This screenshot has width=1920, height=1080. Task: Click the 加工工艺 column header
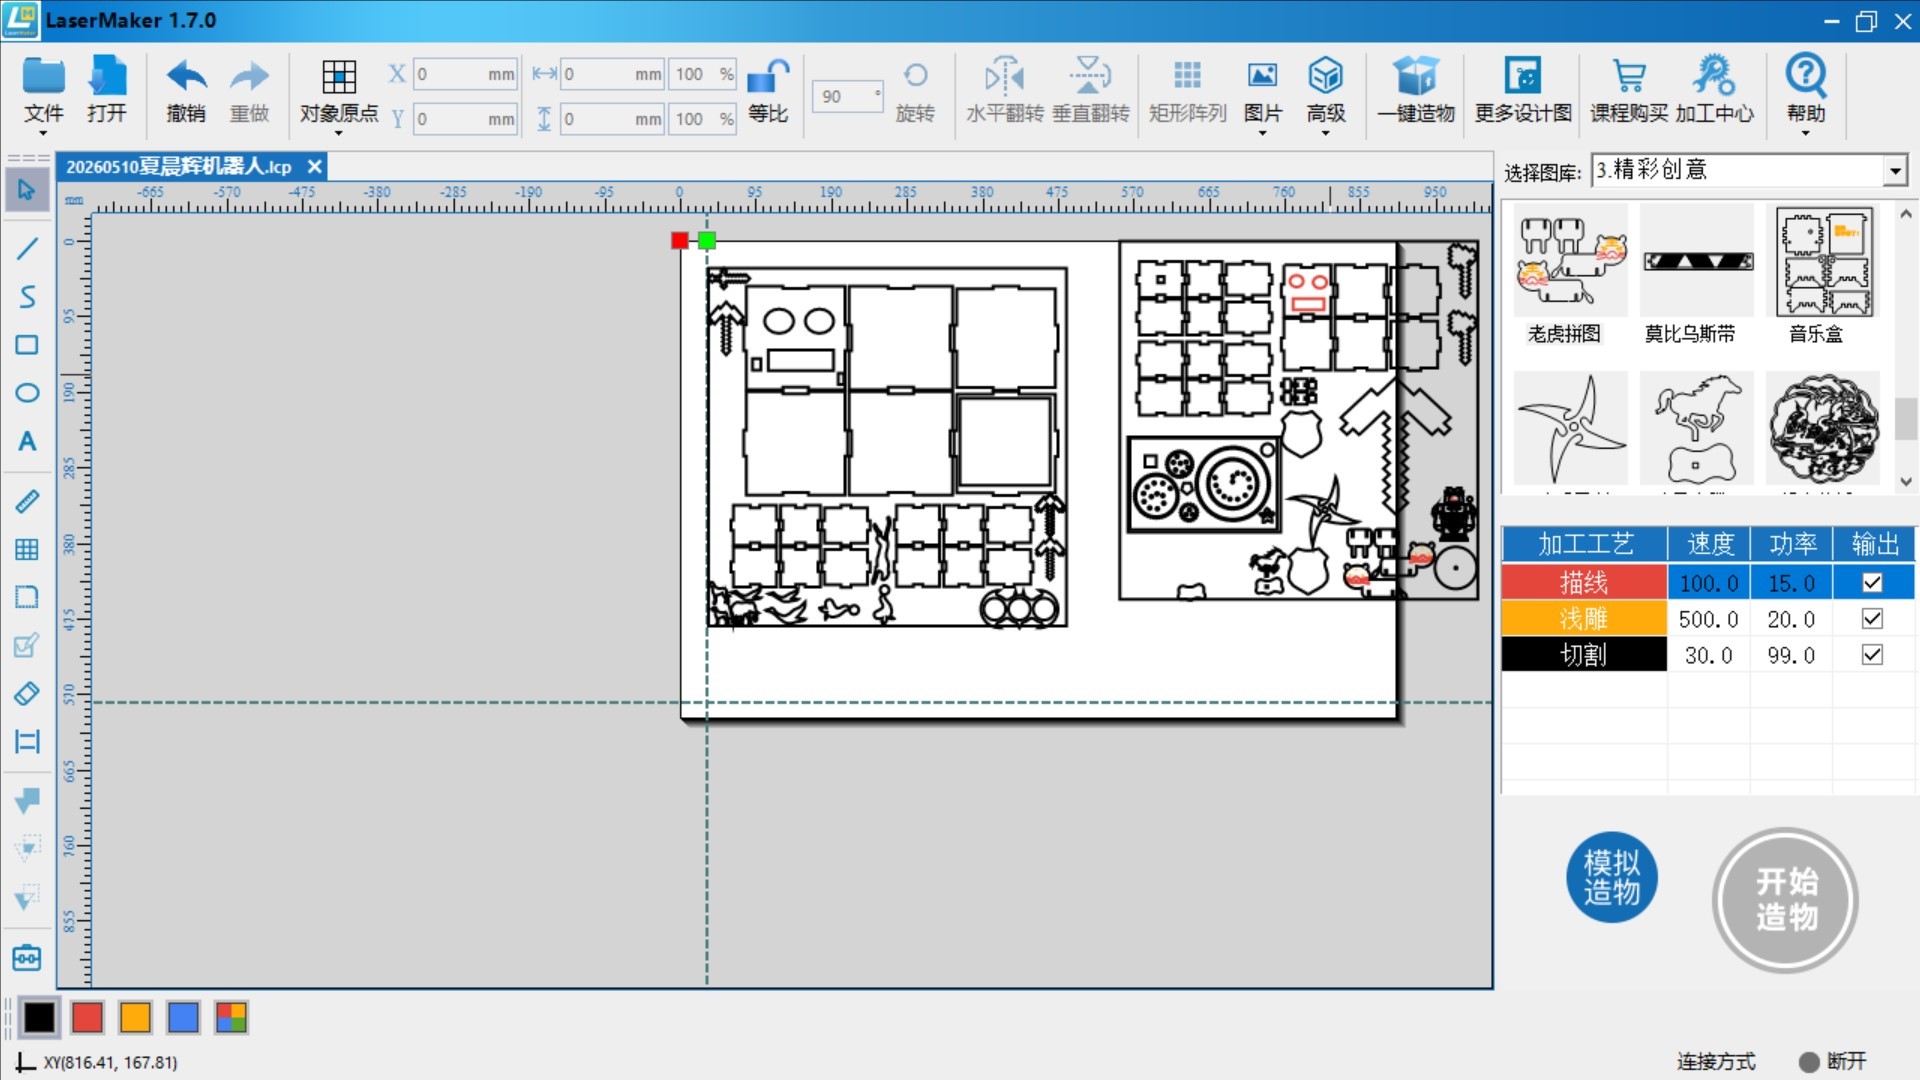(1585, 544)
